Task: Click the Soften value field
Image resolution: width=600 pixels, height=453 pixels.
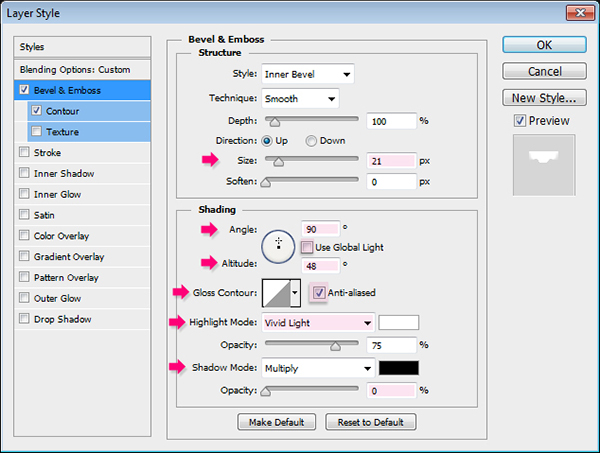Action: click(x=391, y=182)
